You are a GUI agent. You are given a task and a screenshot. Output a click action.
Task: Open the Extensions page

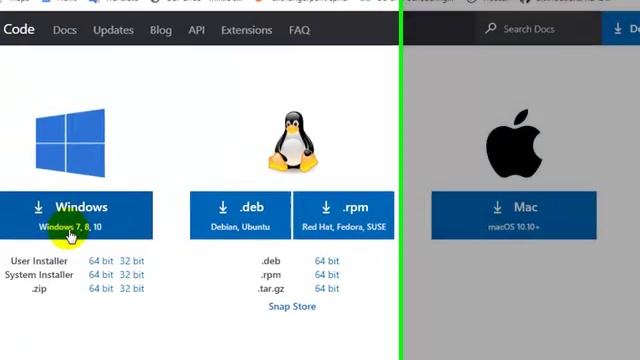point(247,30)
